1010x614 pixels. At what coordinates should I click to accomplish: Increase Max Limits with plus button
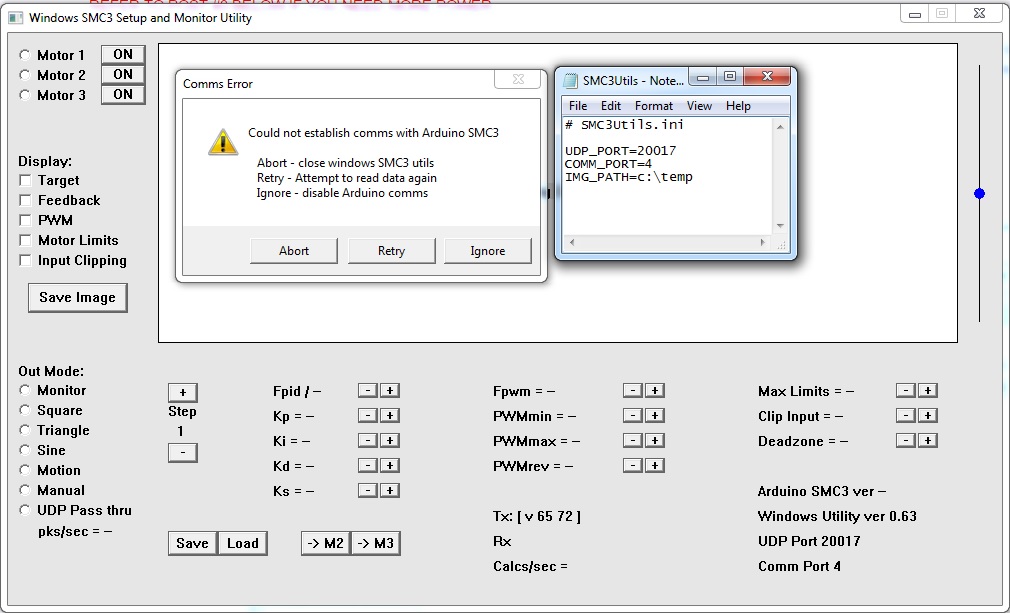[927, 390]
